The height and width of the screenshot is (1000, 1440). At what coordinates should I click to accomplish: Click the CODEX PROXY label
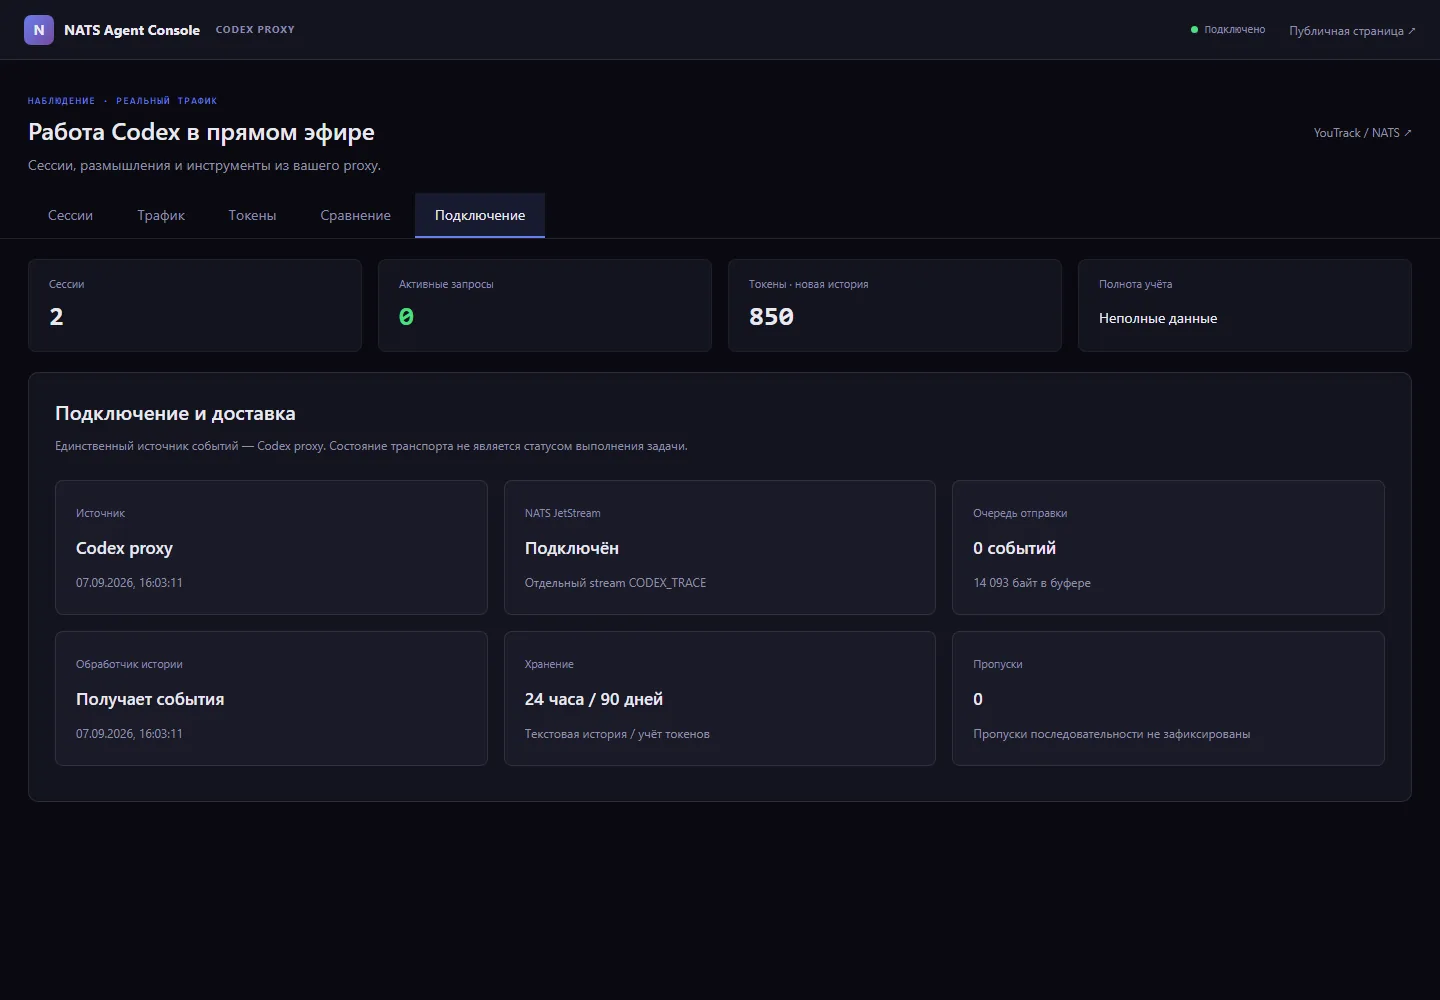255,30
